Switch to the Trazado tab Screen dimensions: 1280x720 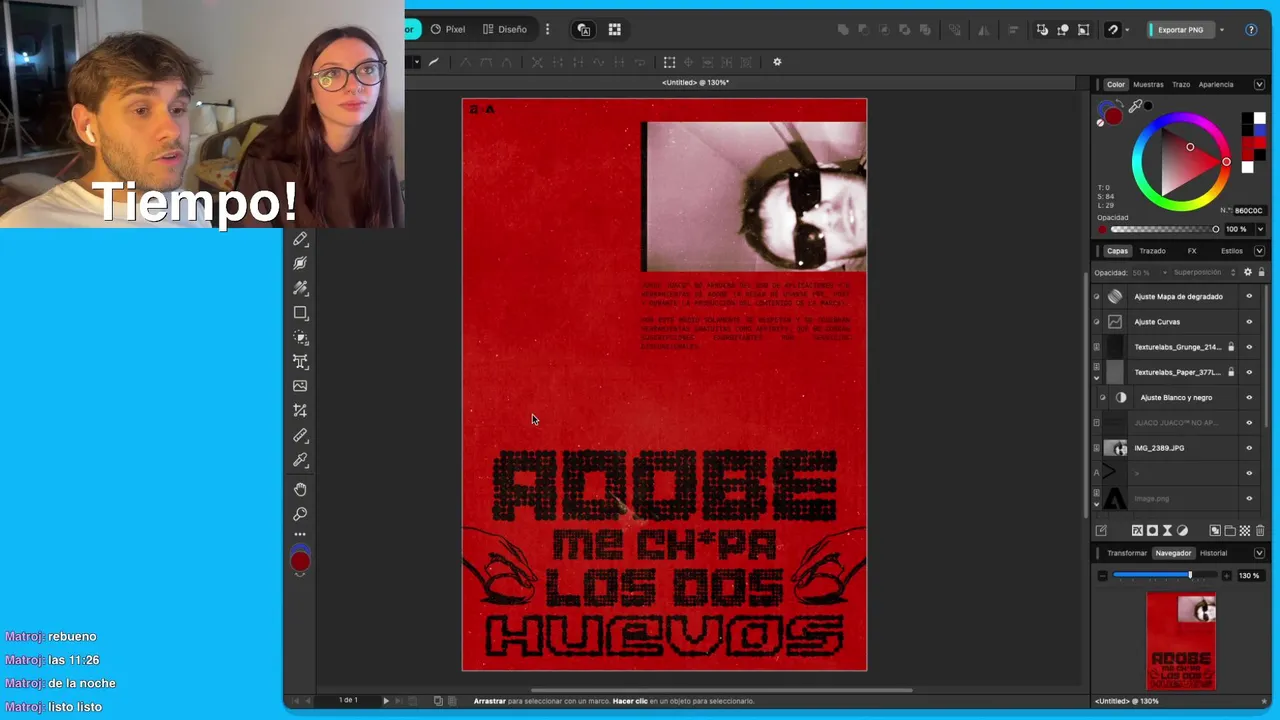point(1152,251)
